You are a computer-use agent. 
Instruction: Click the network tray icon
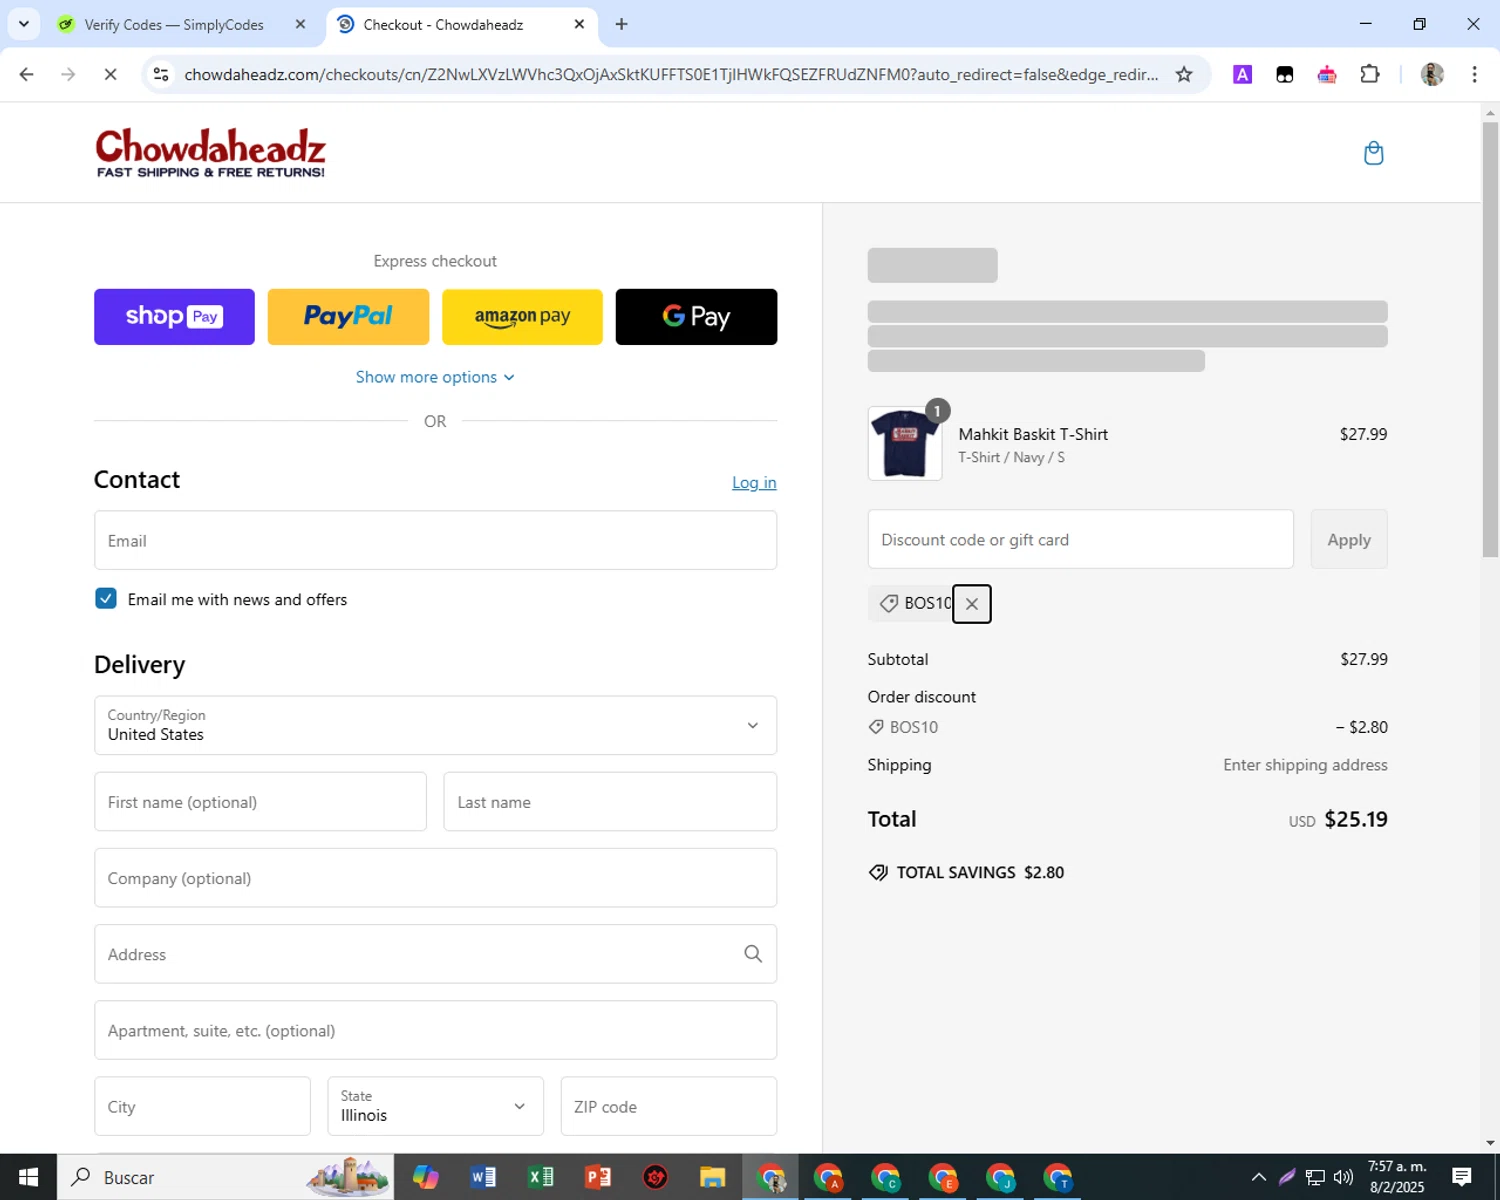(1315, 1177)
